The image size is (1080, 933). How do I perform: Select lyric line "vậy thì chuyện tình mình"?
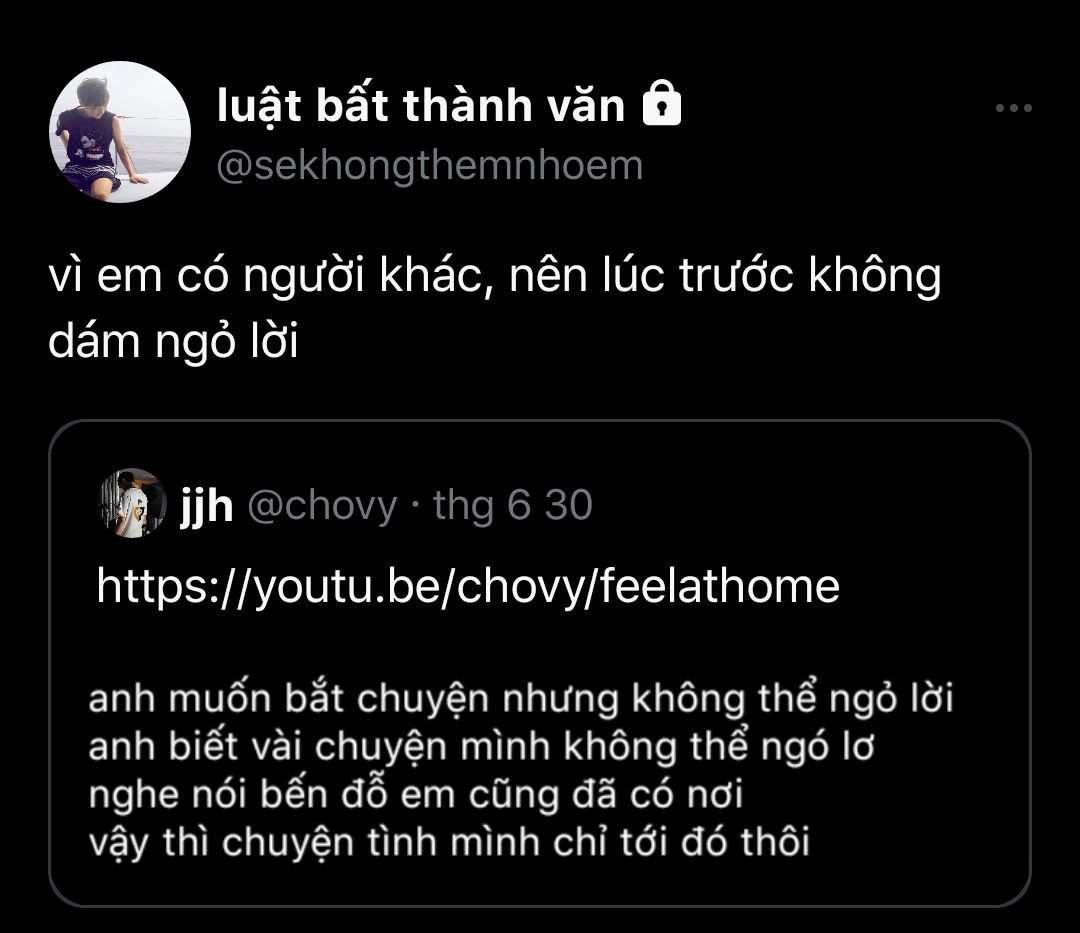pyautogui.click(x=448, y=842)
